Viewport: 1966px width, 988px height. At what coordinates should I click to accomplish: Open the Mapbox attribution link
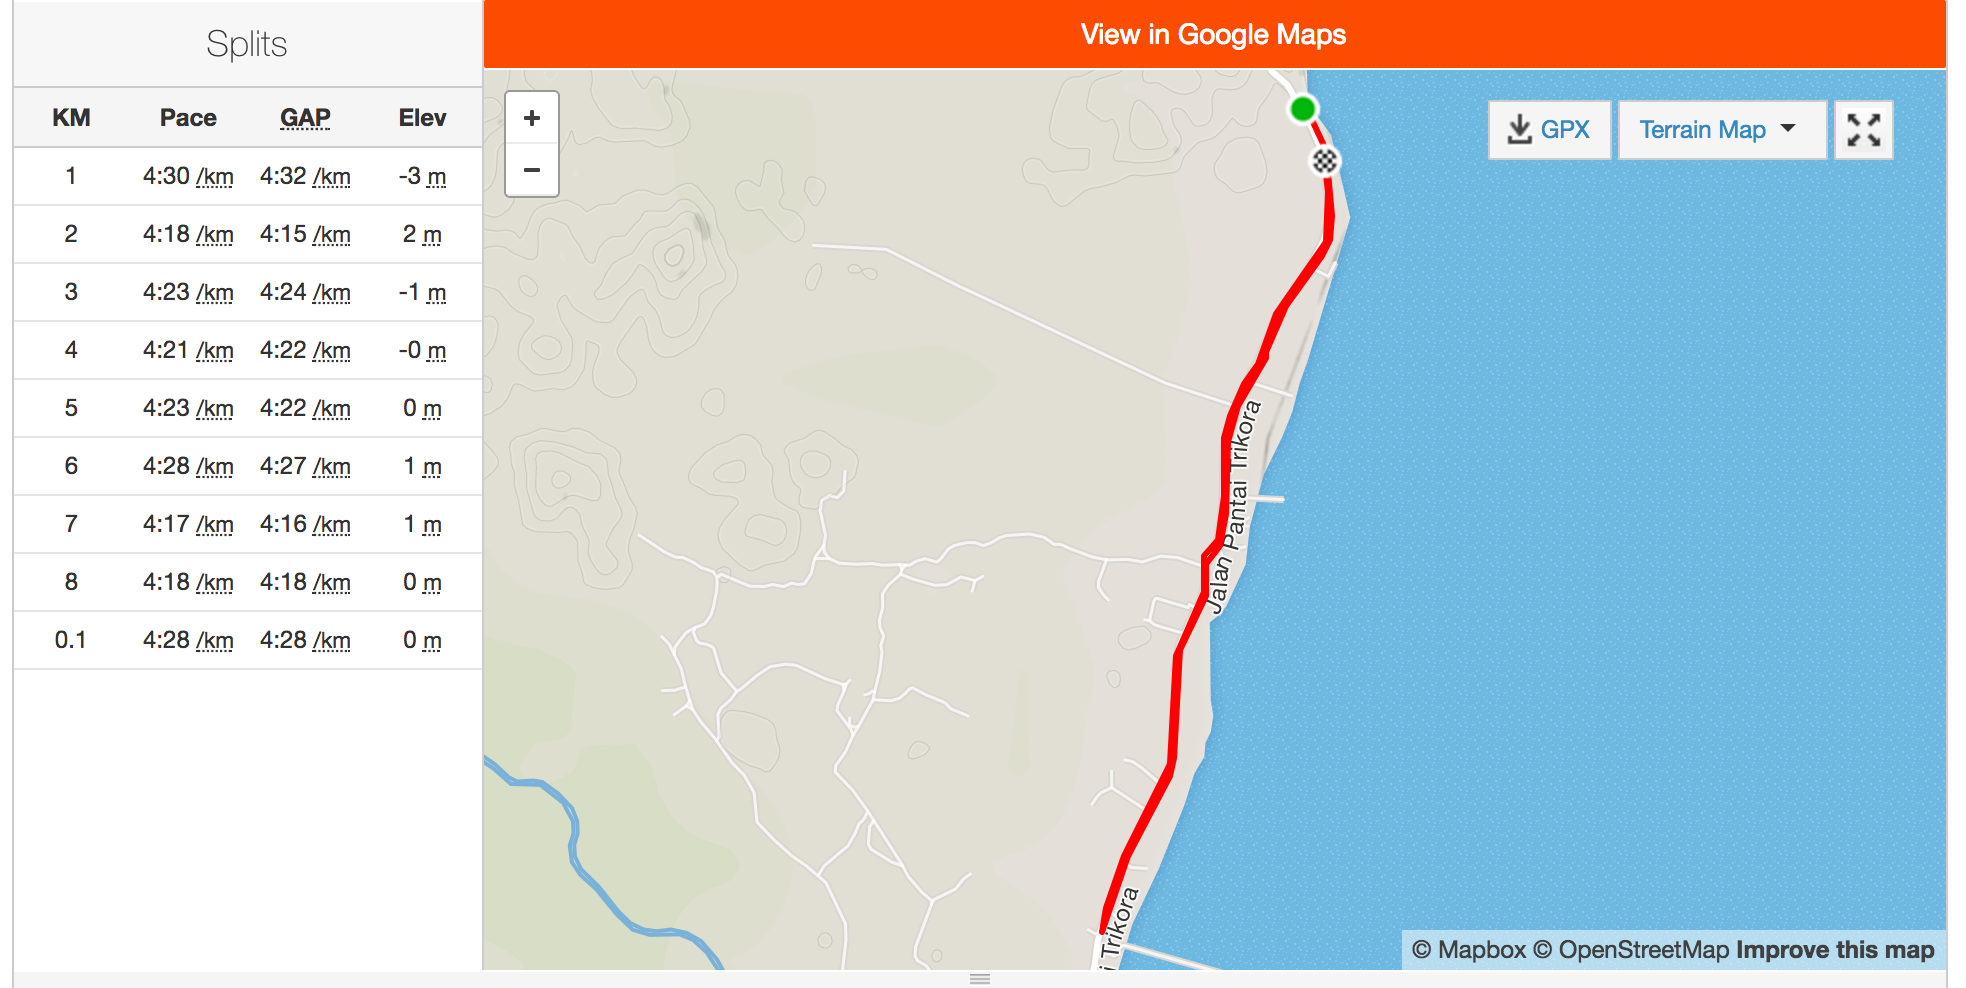[x=1468, y=950]
